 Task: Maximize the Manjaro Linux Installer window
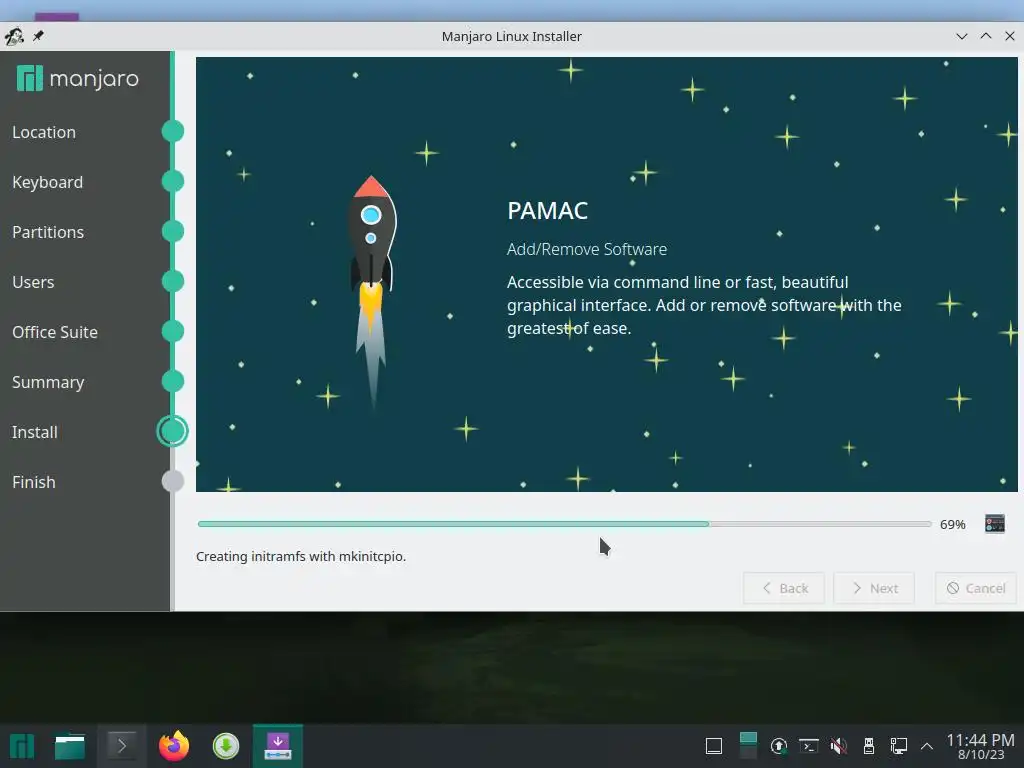click(985, 36)
